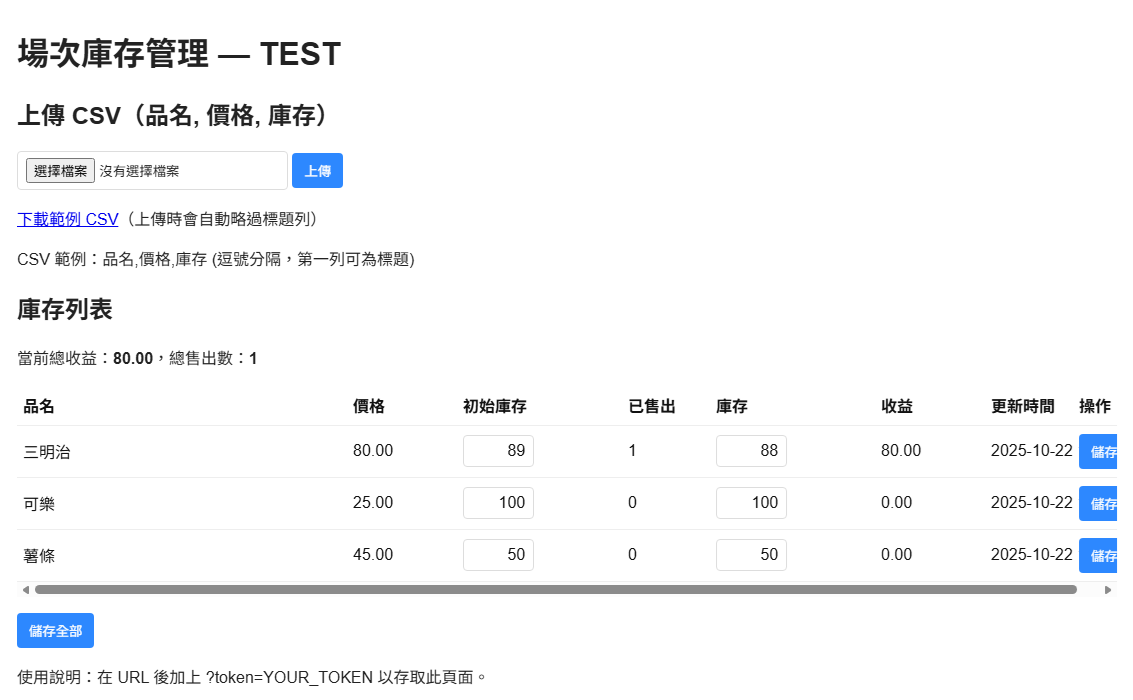Image resolution: width=1133 pixels, height=700 pixels.
Task: Click the 品名 column header
Action: click(39, 406)
